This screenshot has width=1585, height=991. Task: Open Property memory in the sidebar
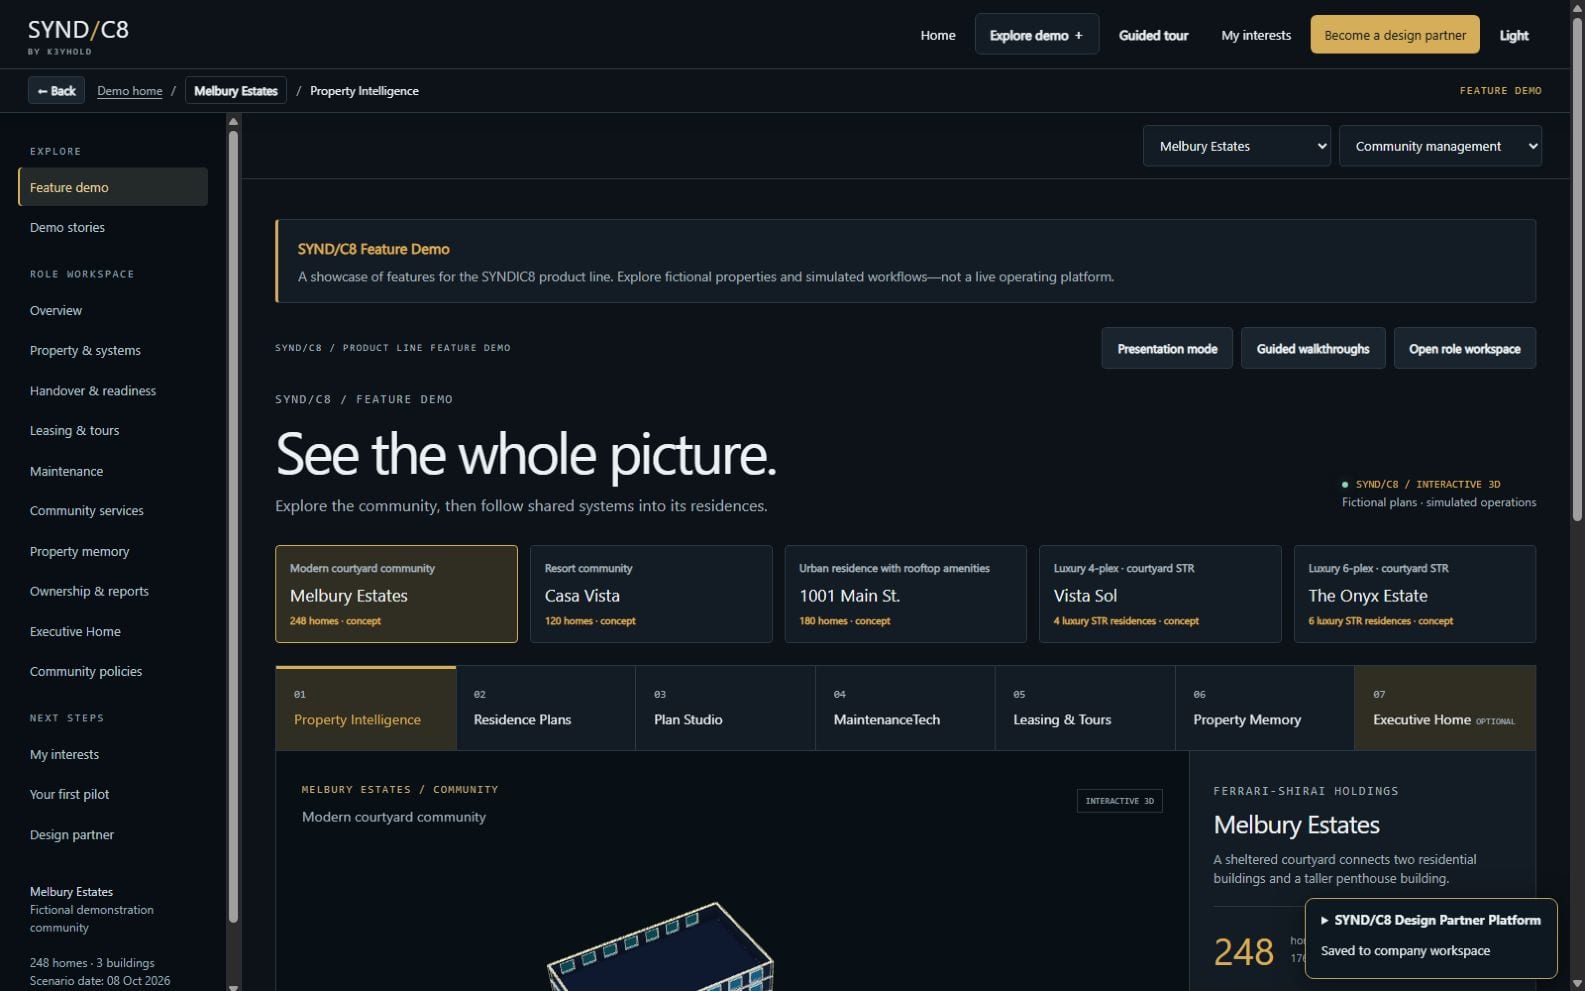click(x=80, y=551)
